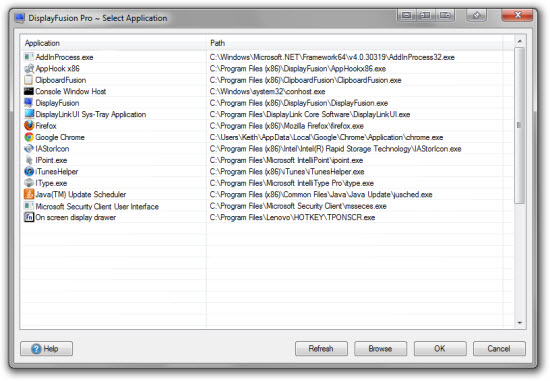Screen dimensions: 550x381
Task: Click the Browse button
Action: point(381,349)
